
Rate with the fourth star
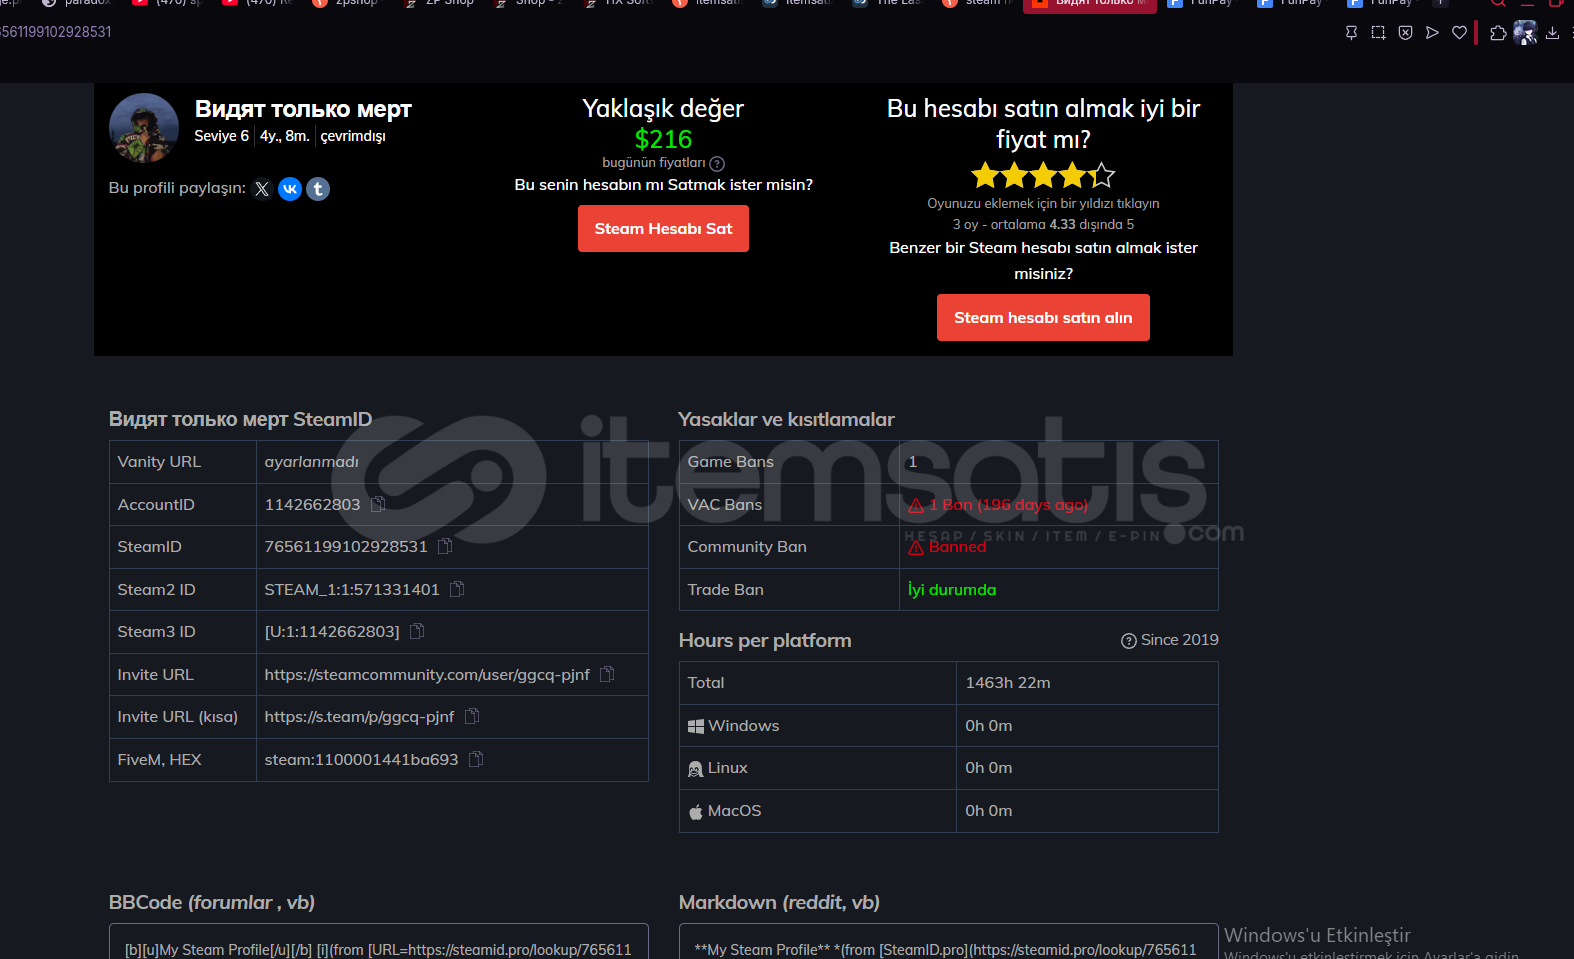click(x=1072, y=176)
